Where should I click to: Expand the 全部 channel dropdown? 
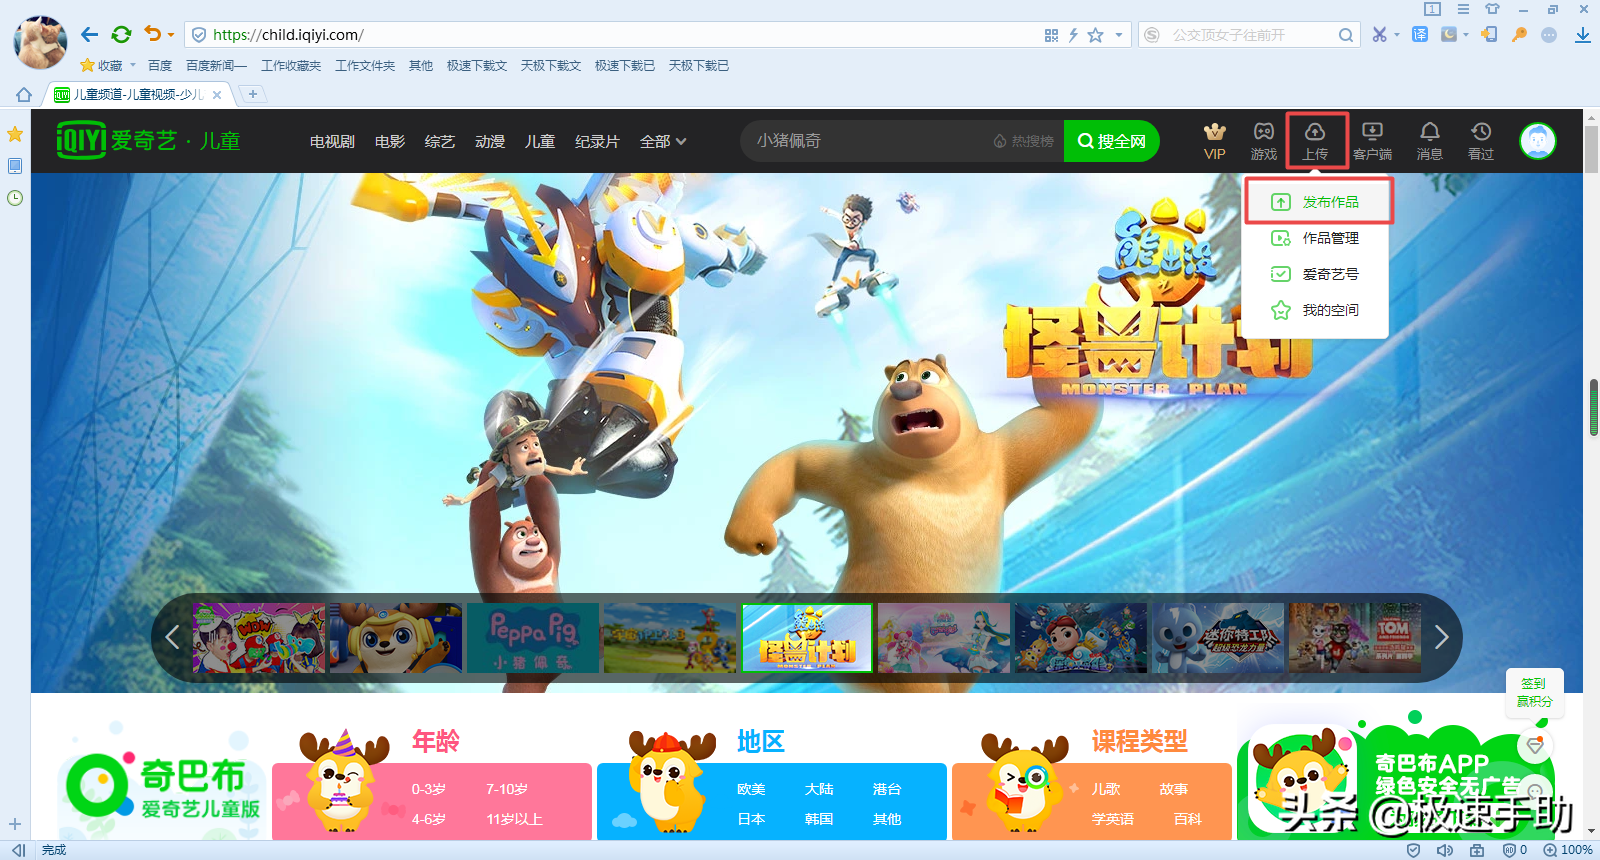point(663,141)
